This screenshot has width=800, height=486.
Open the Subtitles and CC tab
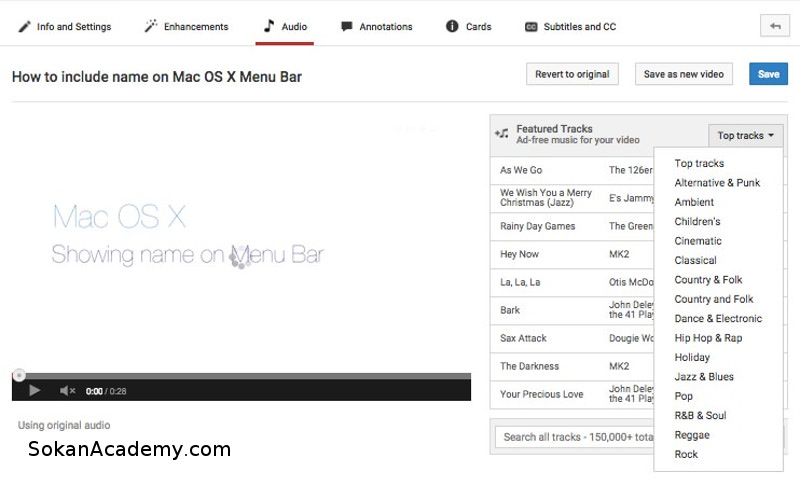tap(570, 26)
